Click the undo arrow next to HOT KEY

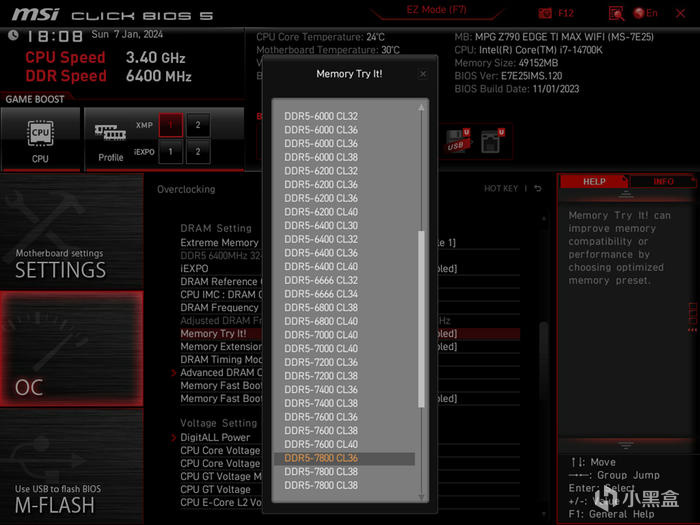point(538,188)
